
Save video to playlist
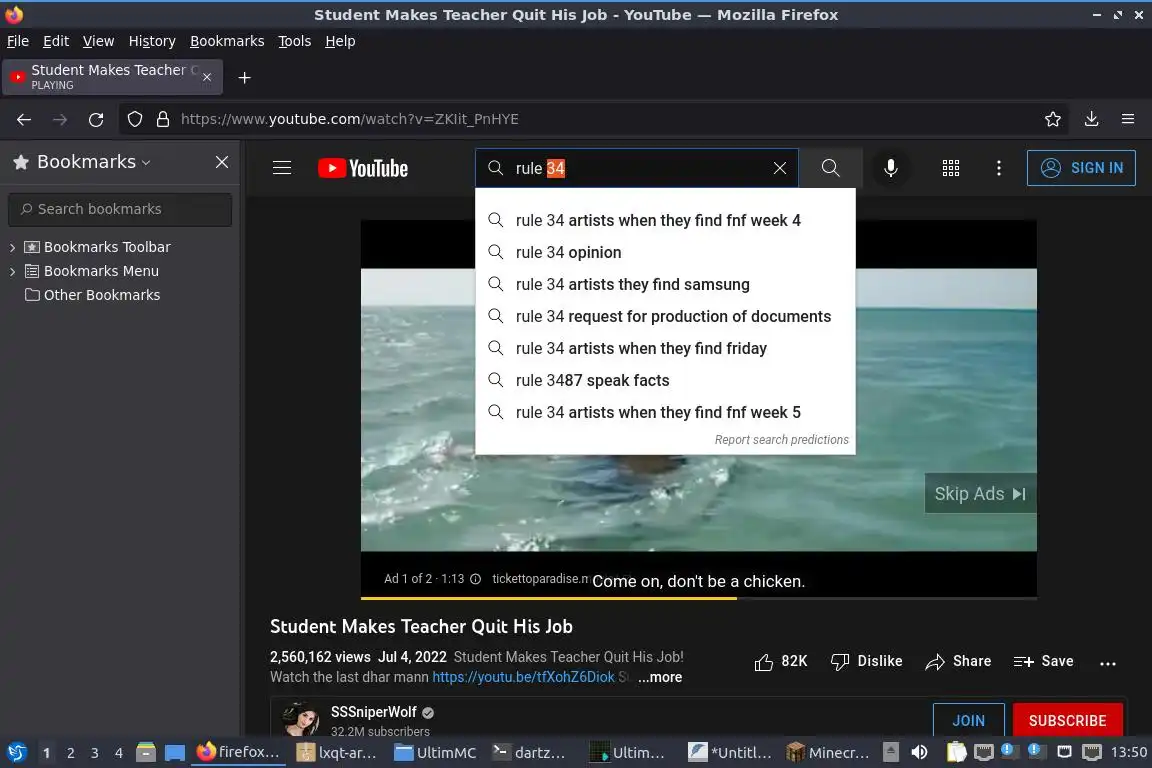[x=1043, y=661]
